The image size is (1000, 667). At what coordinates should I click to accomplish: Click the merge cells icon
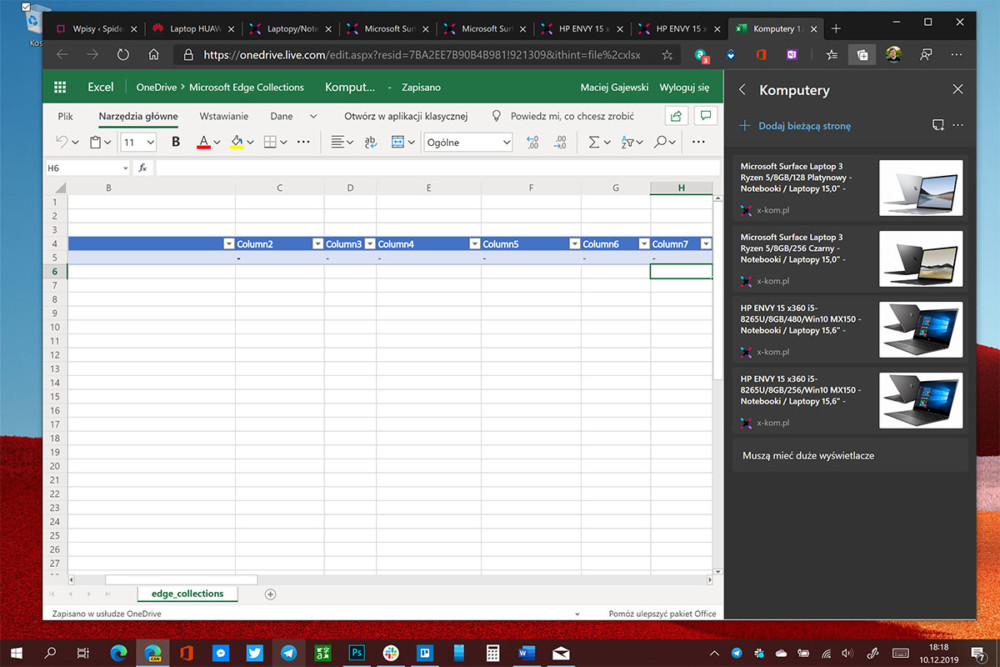tap(397, 142)
